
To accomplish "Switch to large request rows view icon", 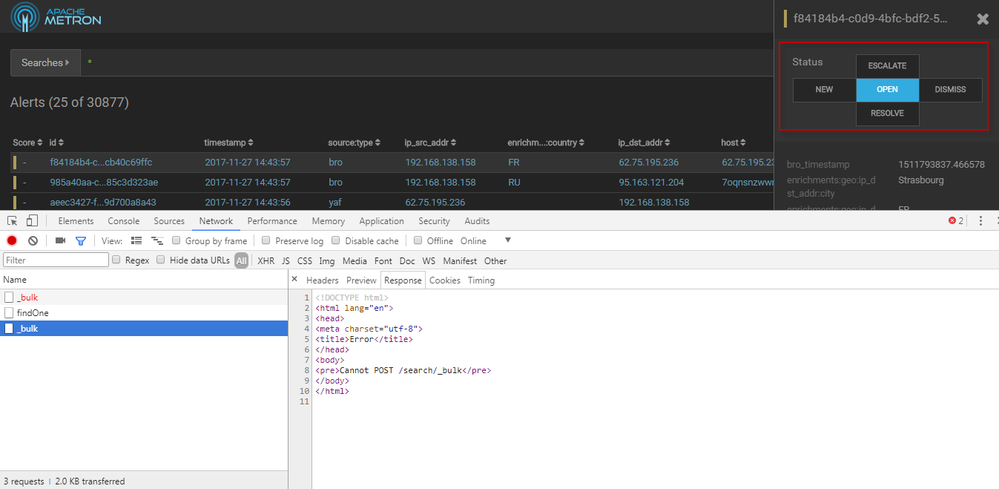I will click(x=136, y=241).
